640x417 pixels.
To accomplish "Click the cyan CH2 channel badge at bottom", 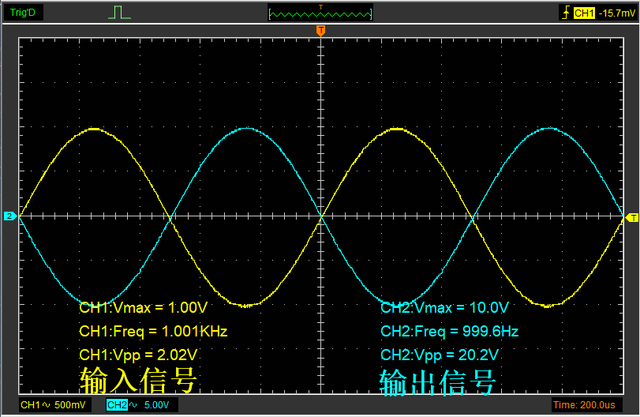I will coord(116,404).
